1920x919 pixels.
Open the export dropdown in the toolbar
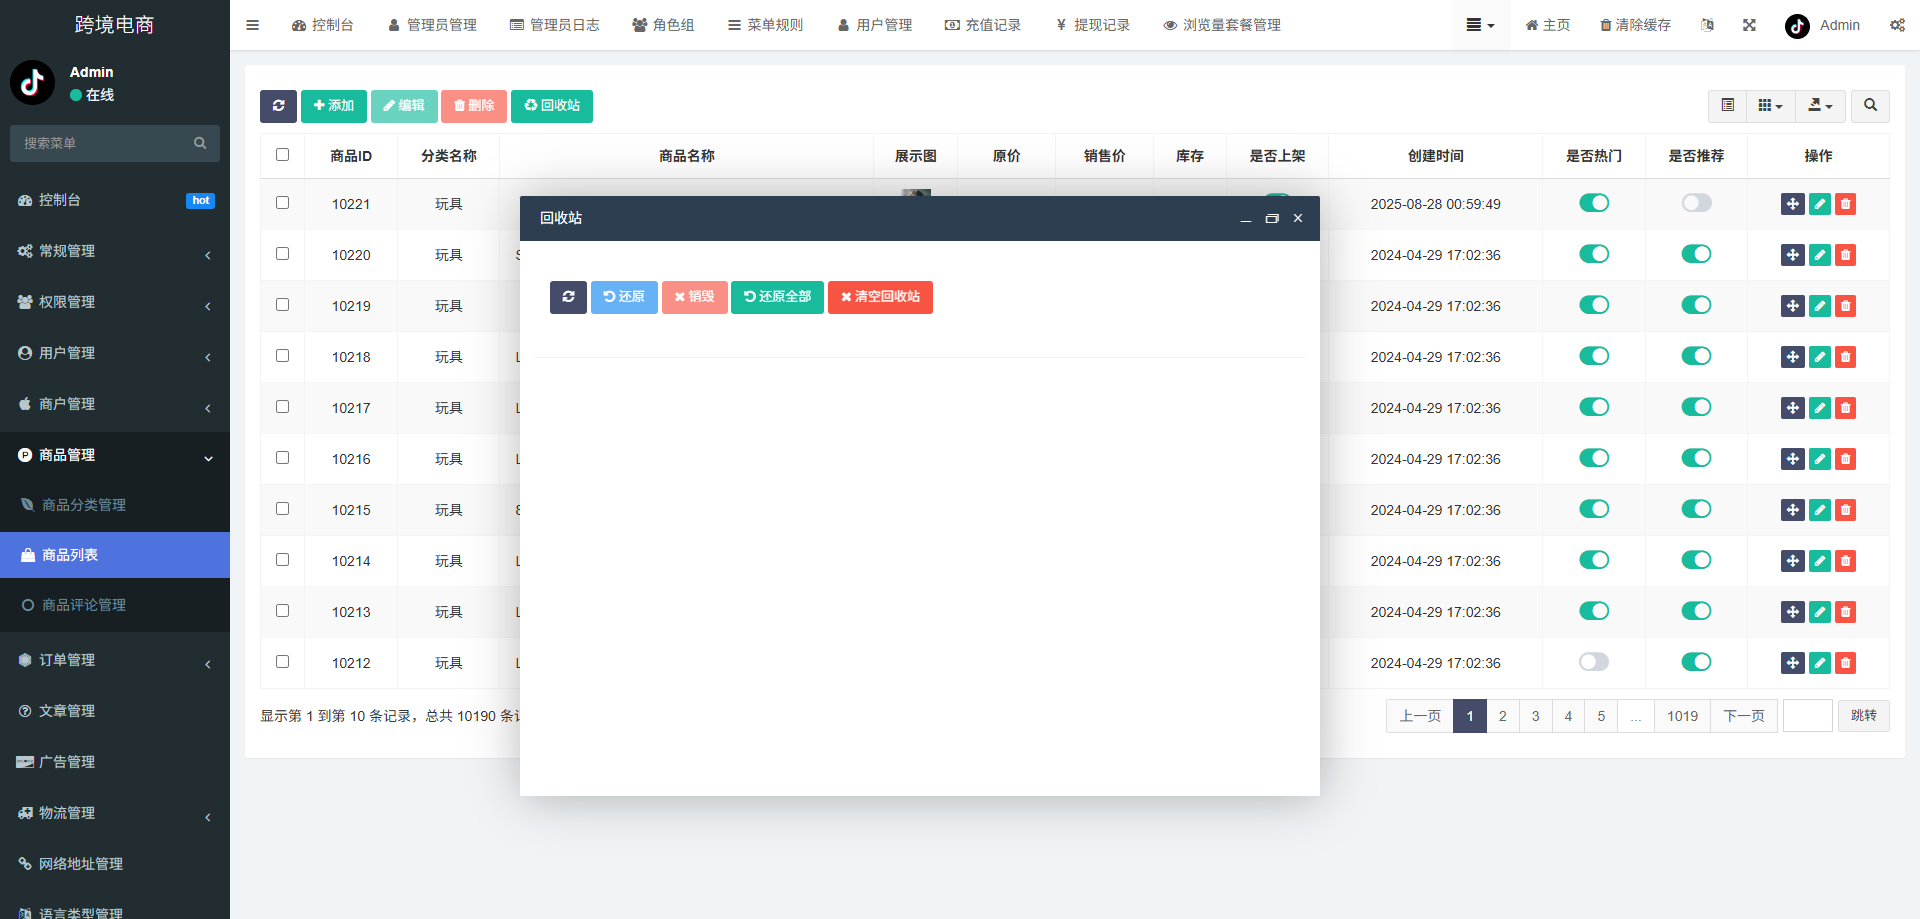(x=1820, y=106)
